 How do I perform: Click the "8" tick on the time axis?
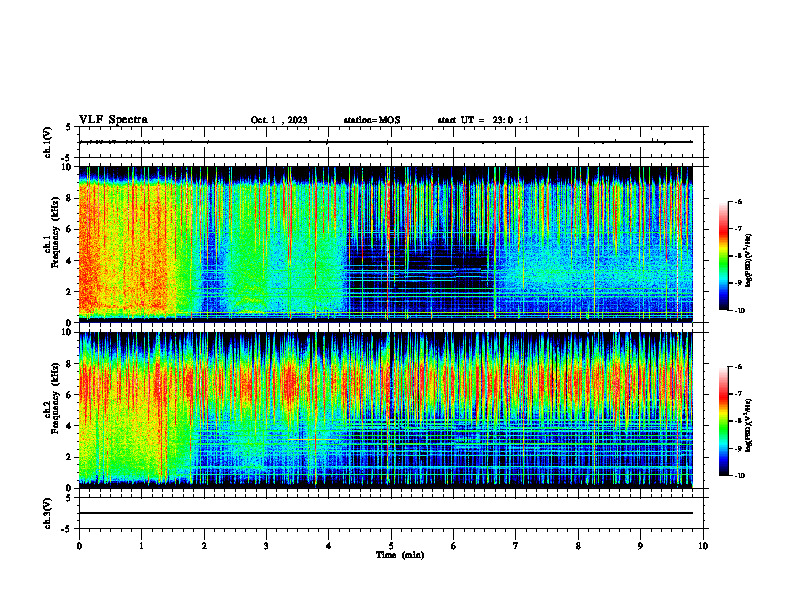(x=578, y=546)
